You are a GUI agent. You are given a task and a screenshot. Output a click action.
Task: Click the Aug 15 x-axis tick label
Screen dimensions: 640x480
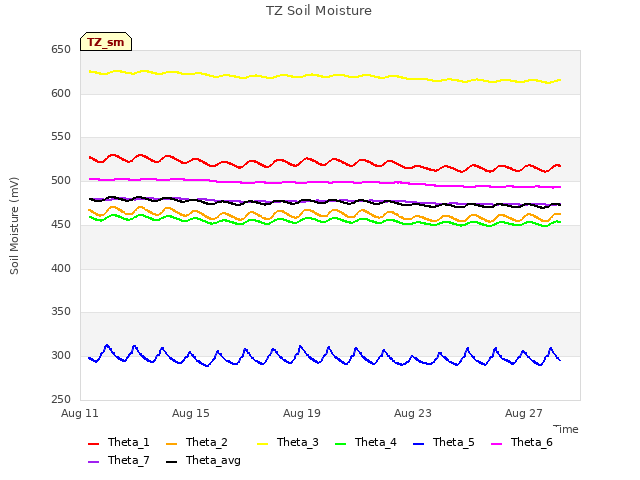click(191, 413)
